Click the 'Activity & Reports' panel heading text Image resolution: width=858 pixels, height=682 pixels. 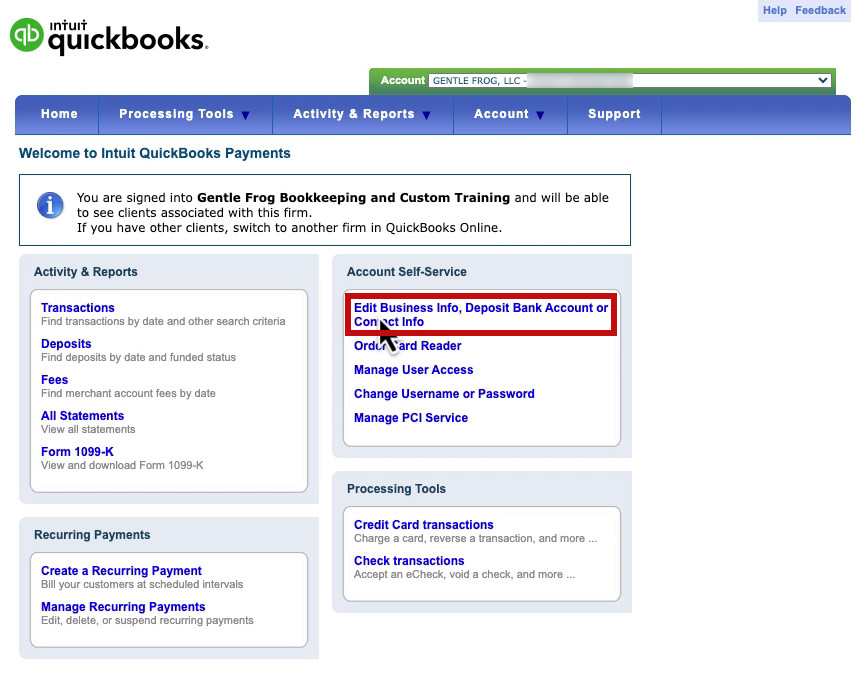85,272
